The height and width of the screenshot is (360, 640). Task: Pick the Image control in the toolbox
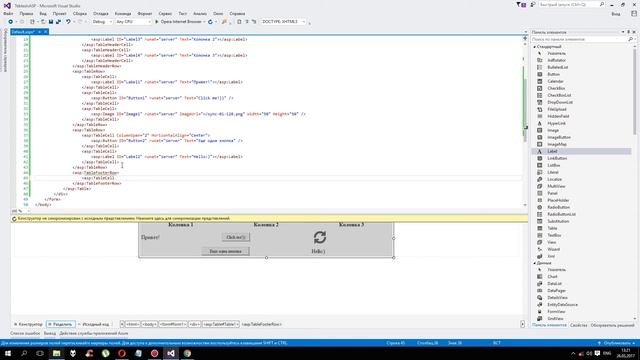tap(553, 130)
